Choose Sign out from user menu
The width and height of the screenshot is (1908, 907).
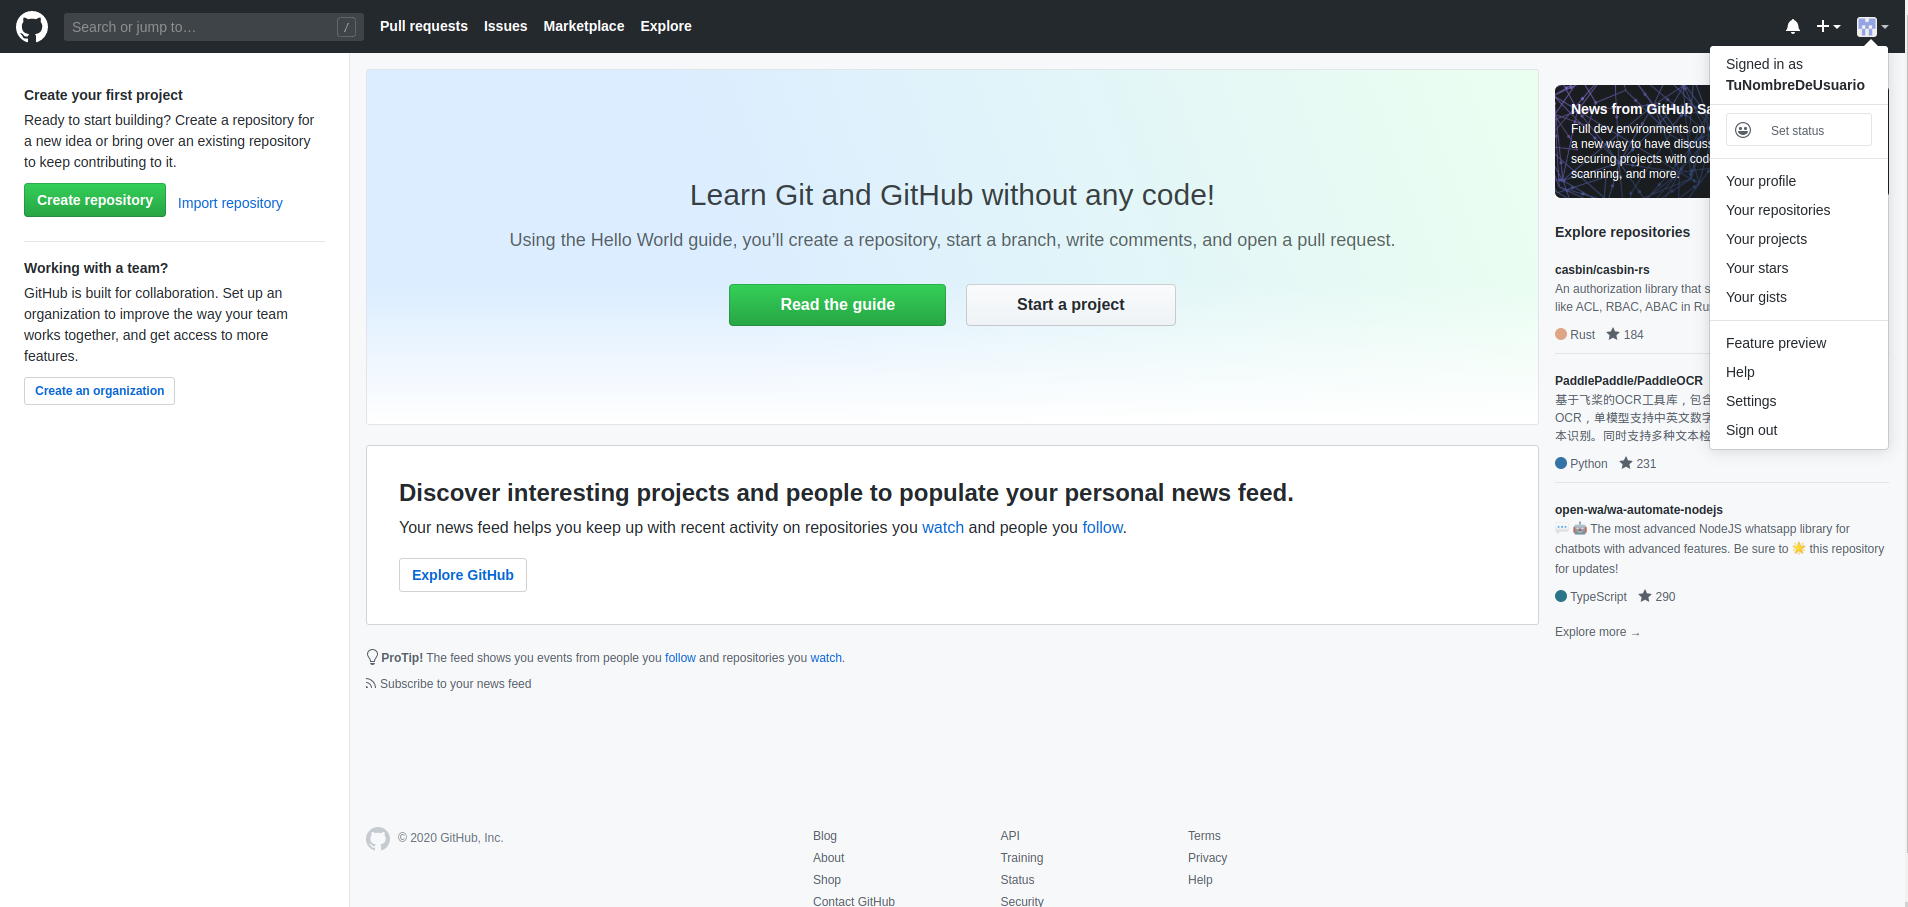(1799, 430)
